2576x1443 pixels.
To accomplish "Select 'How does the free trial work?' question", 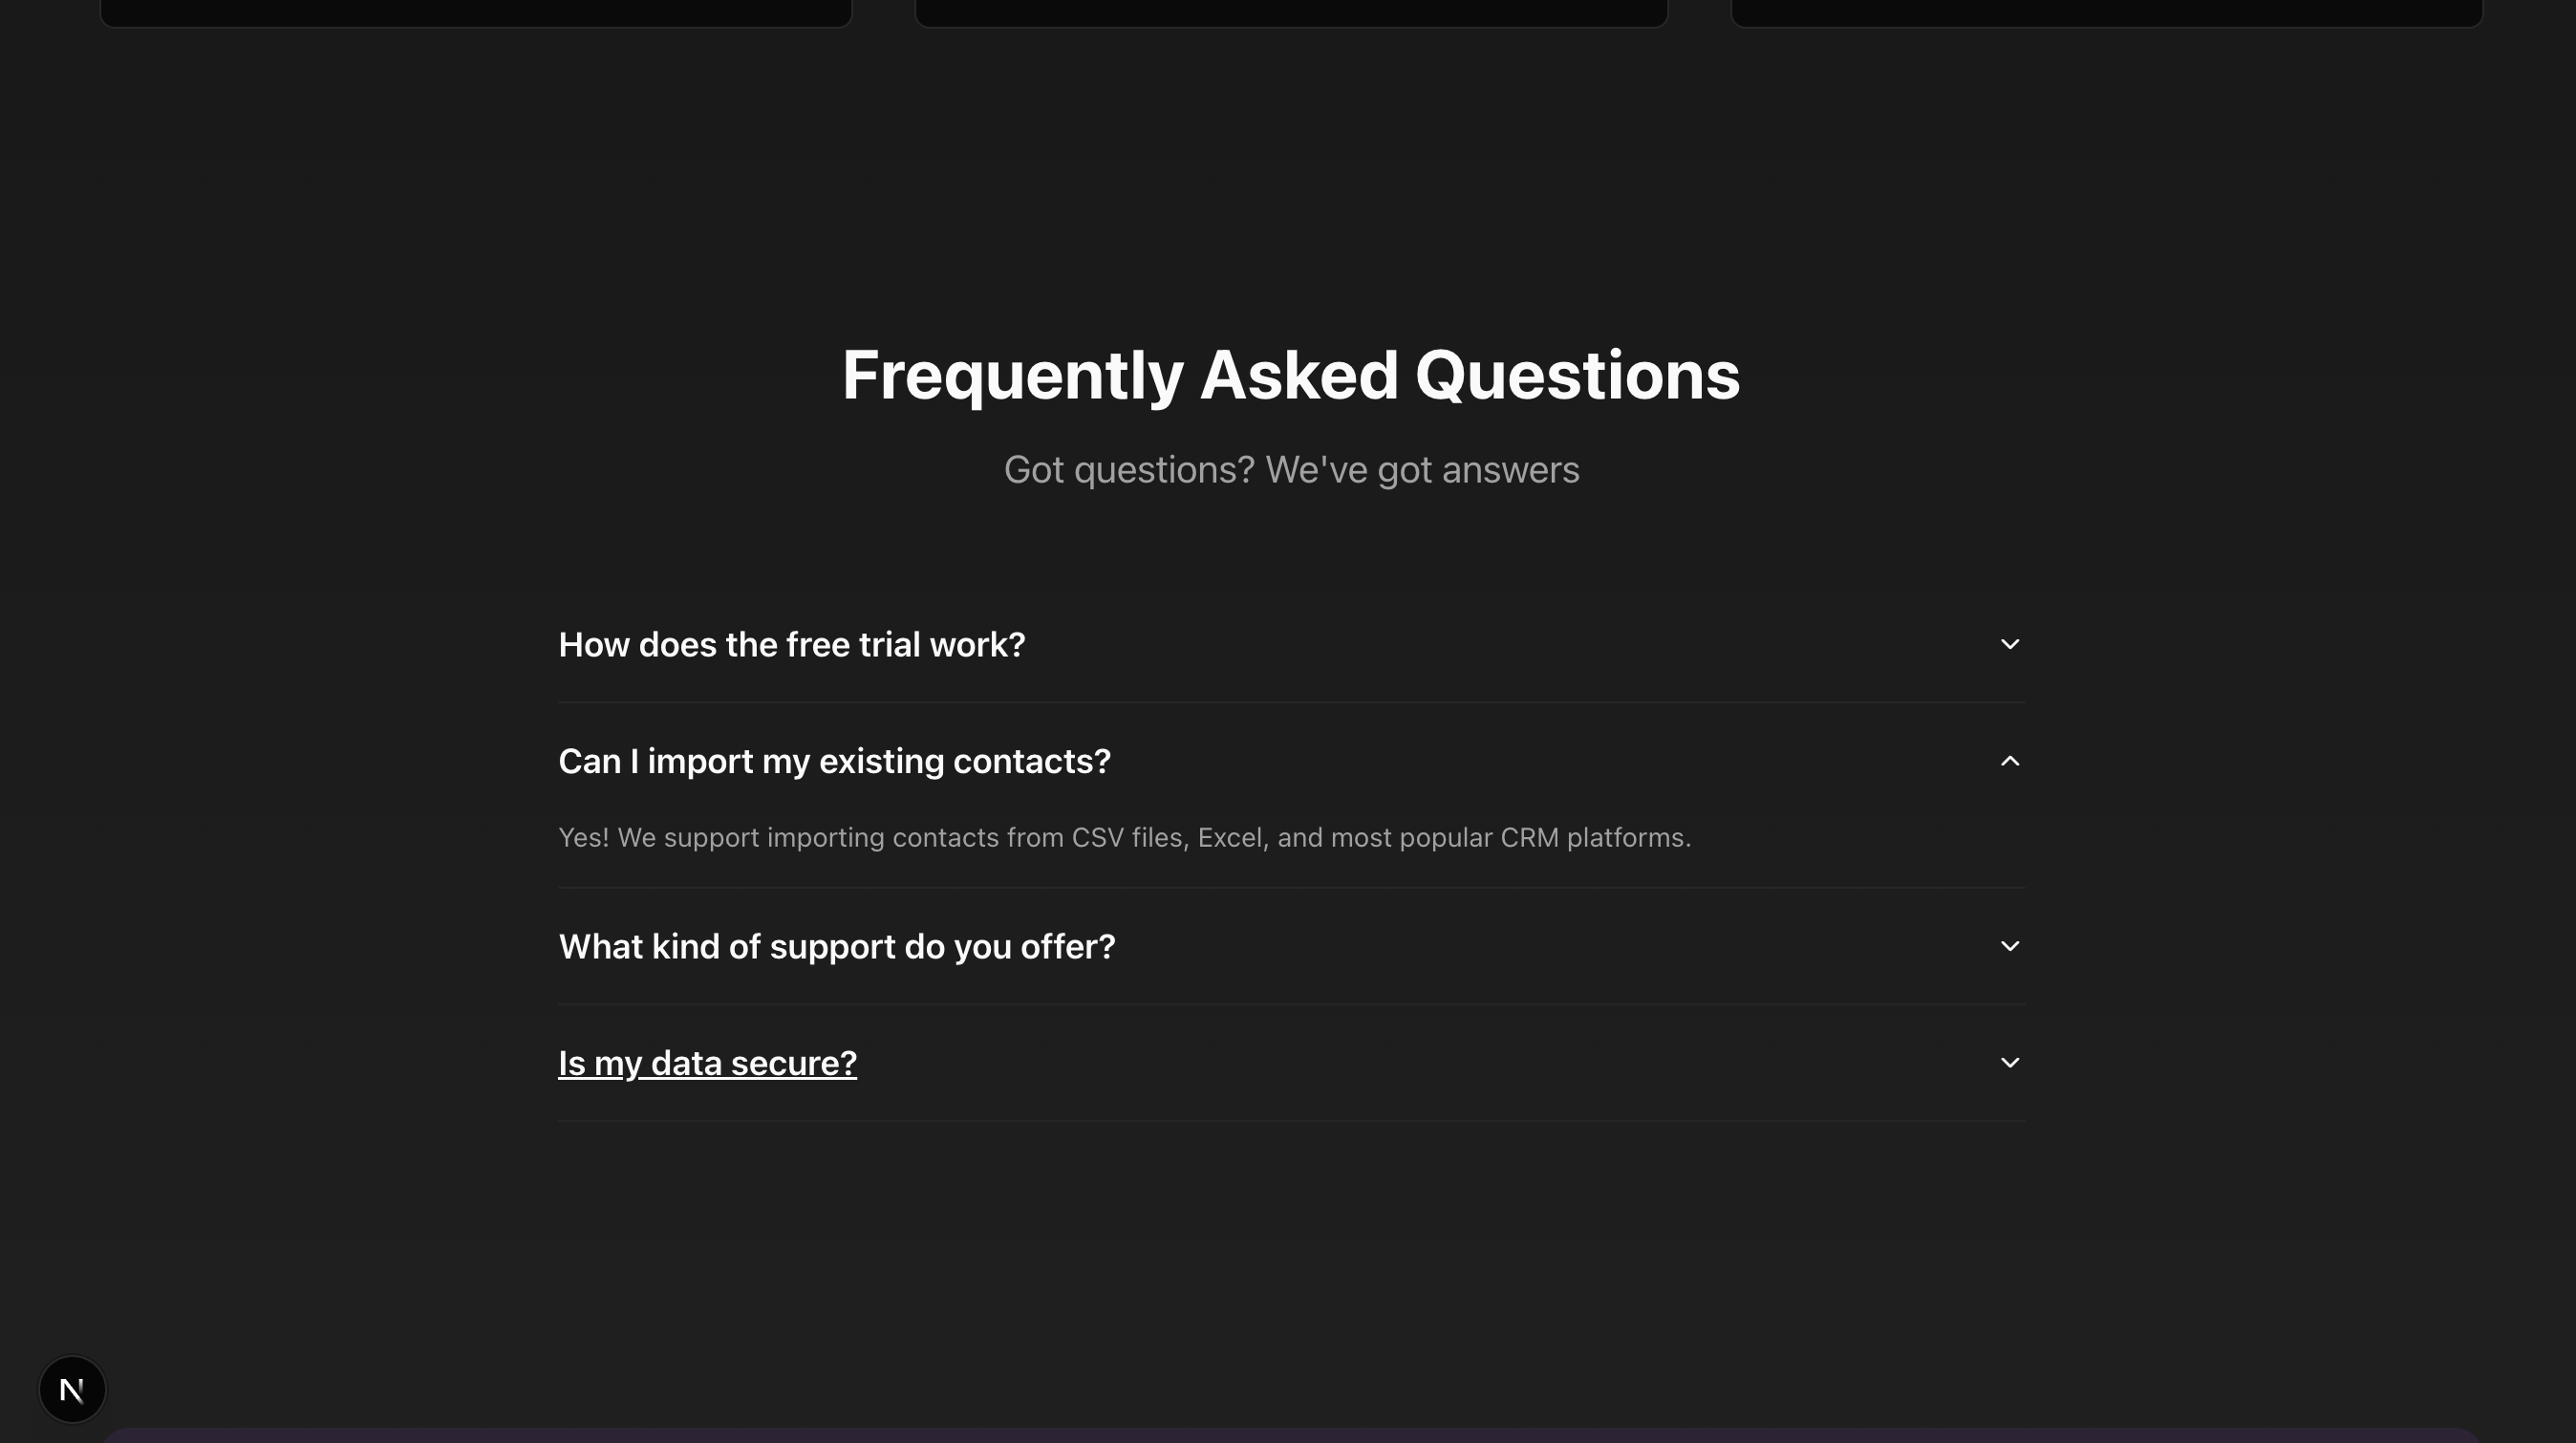I will [x=791, y=645].
